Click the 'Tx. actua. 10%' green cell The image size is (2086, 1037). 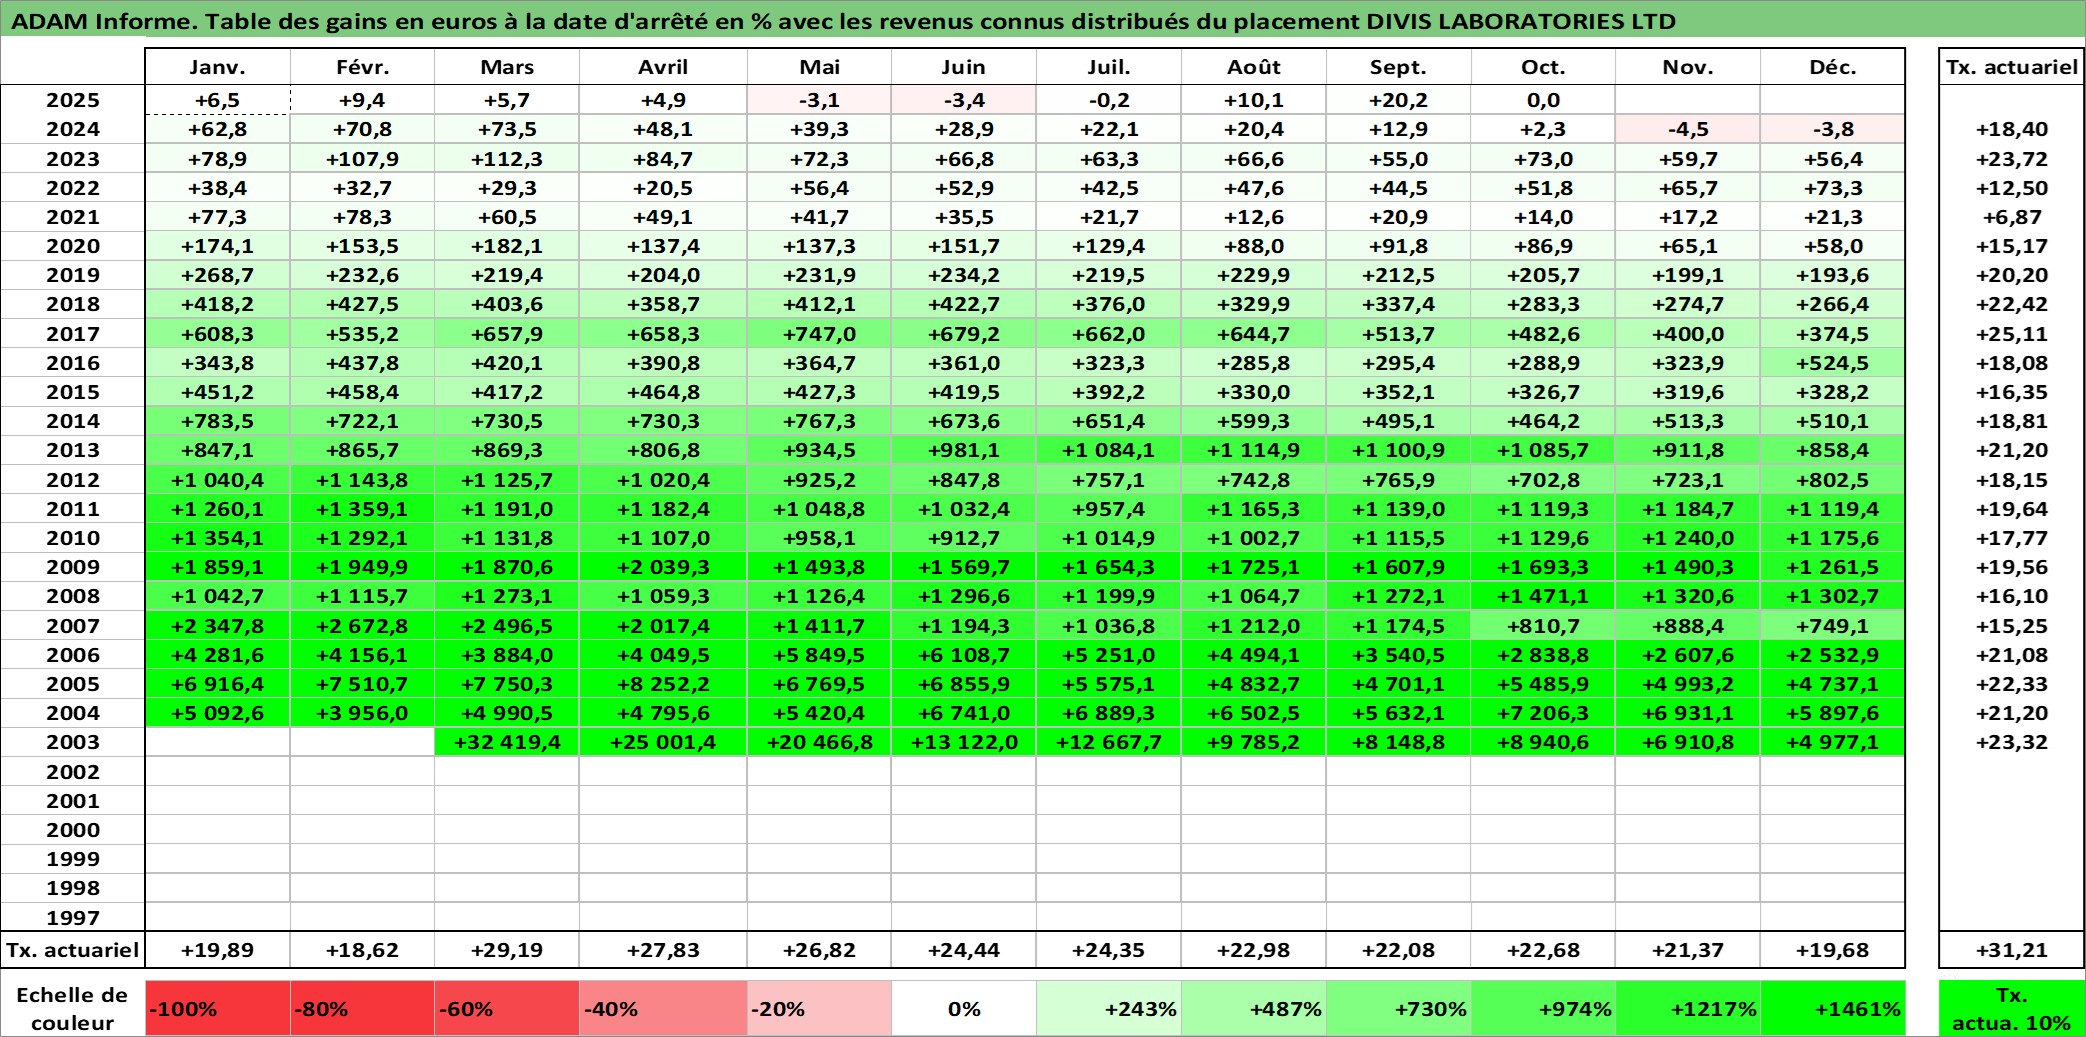coord(2012,1008)
